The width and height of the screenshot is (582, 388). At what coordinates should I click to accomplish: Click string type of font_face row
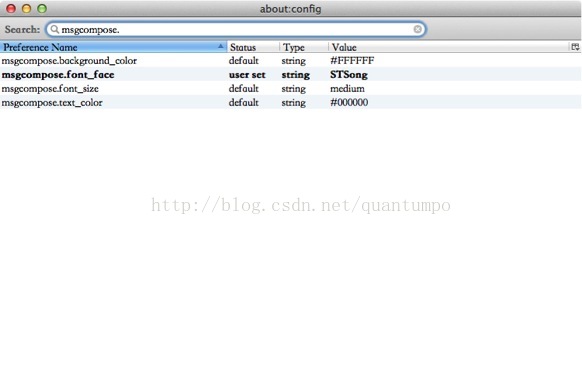point(295,75)
